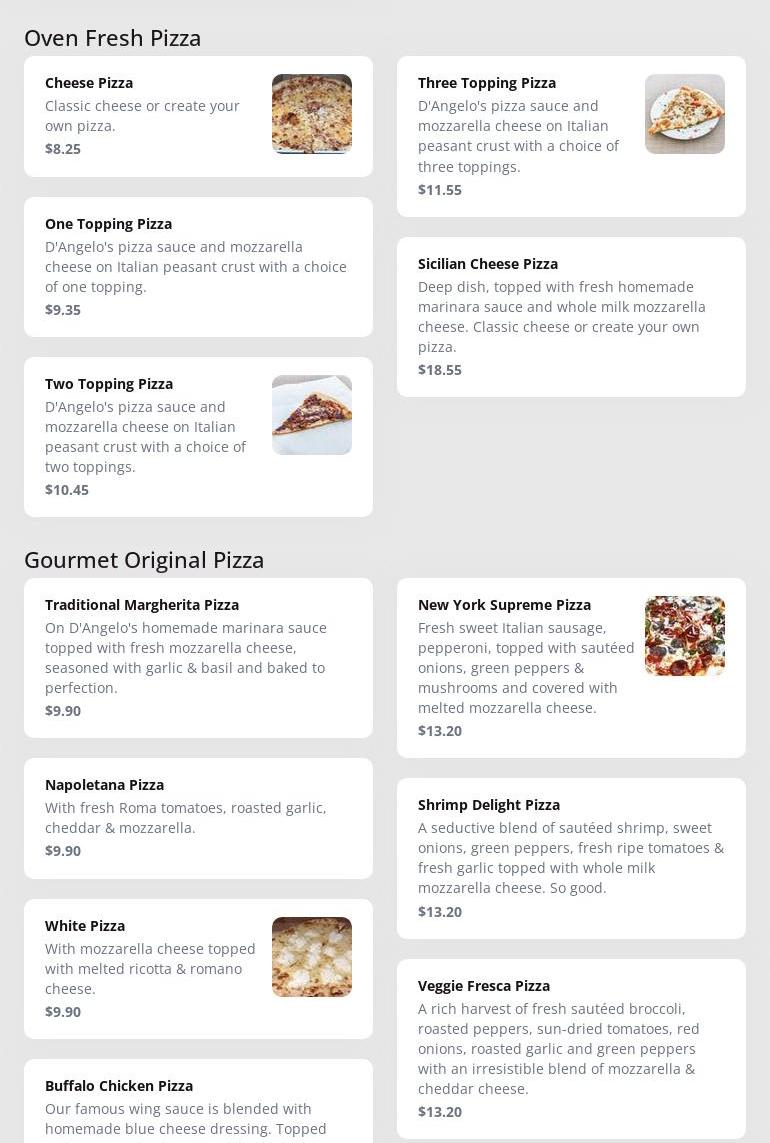
Task: Open the One Topping Pizza item
Action: [198, 267]
